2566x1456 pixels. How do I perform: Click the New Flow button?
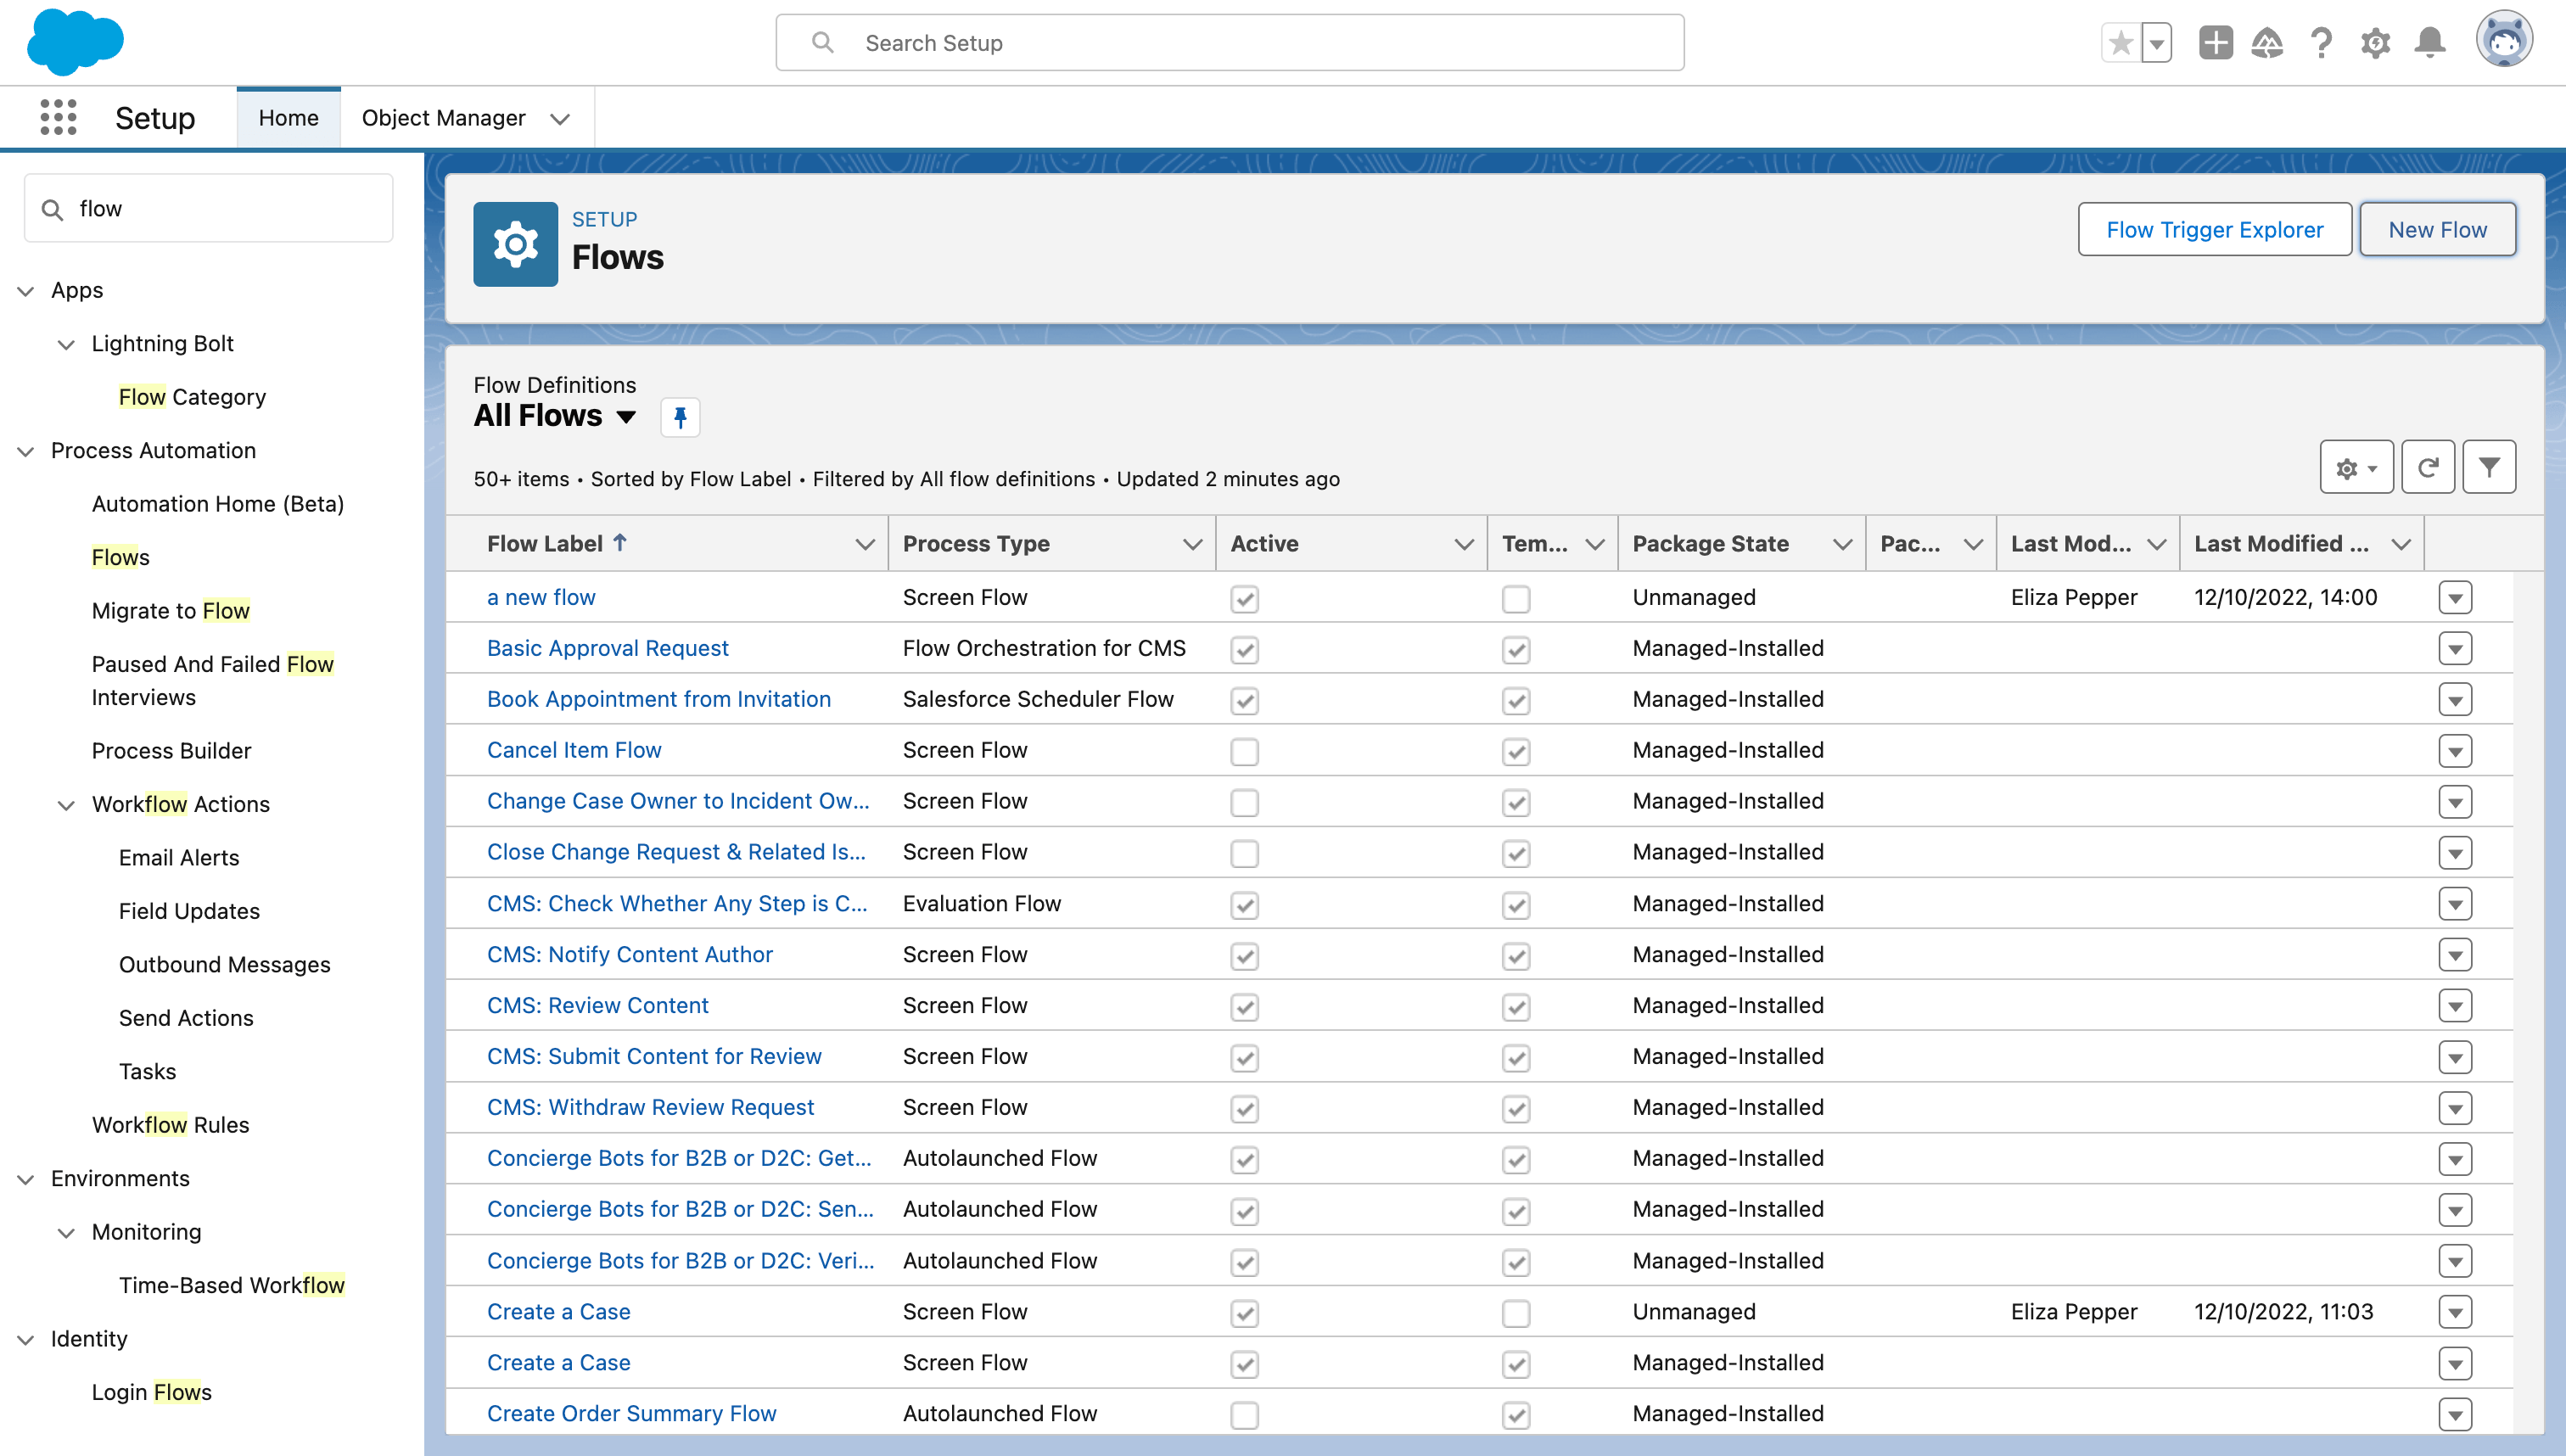coord(2437,230)
